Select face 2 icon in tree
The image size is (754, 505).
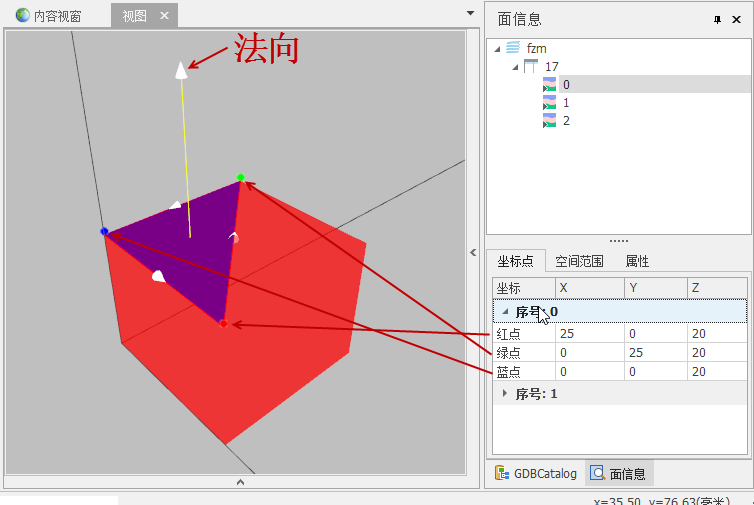click(x=549, y=121)
